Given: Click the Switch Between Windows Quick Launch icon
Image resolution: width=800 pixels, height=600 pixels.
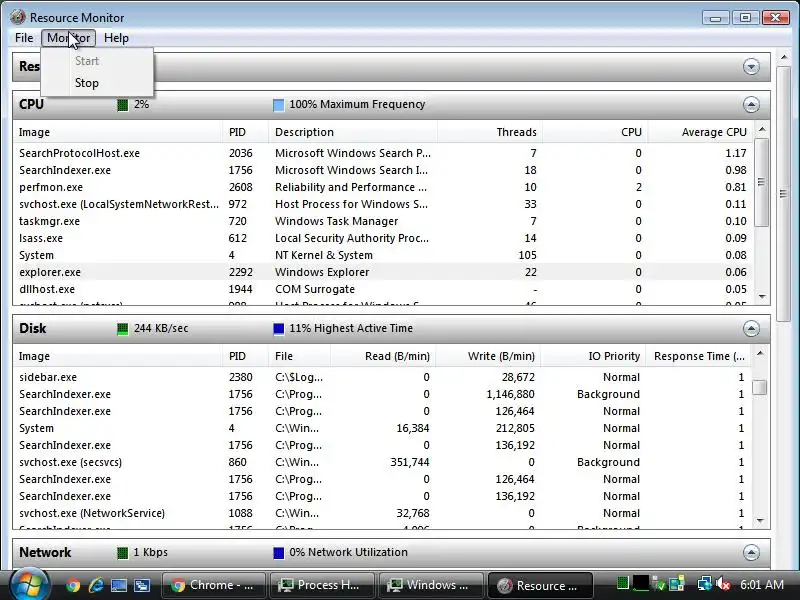Looking at the screenshot, I should tap(142, 585).
